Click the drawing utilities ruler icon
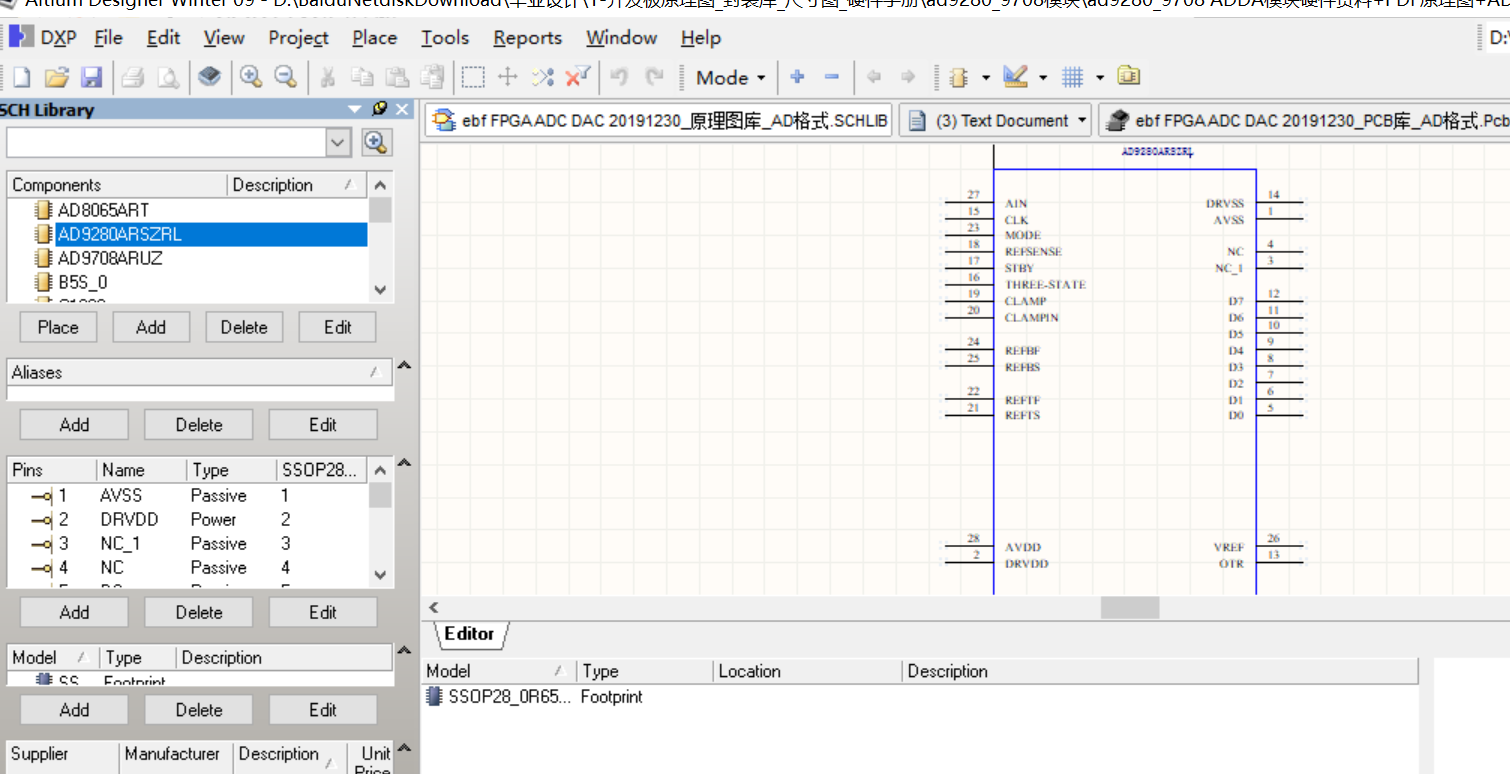Image resolution: width=1510 pixels, height=774 pixels. click(1016, 77)
